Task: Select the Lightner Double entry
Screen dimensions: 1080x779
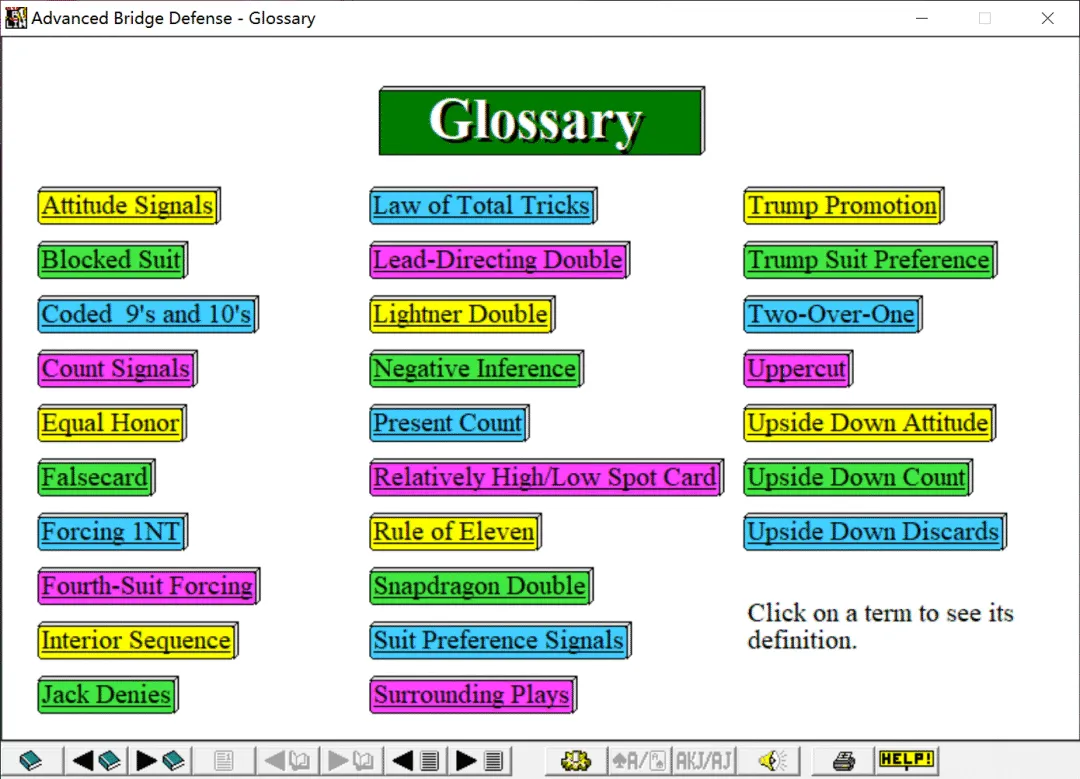Action: click(x=462, y=314)
